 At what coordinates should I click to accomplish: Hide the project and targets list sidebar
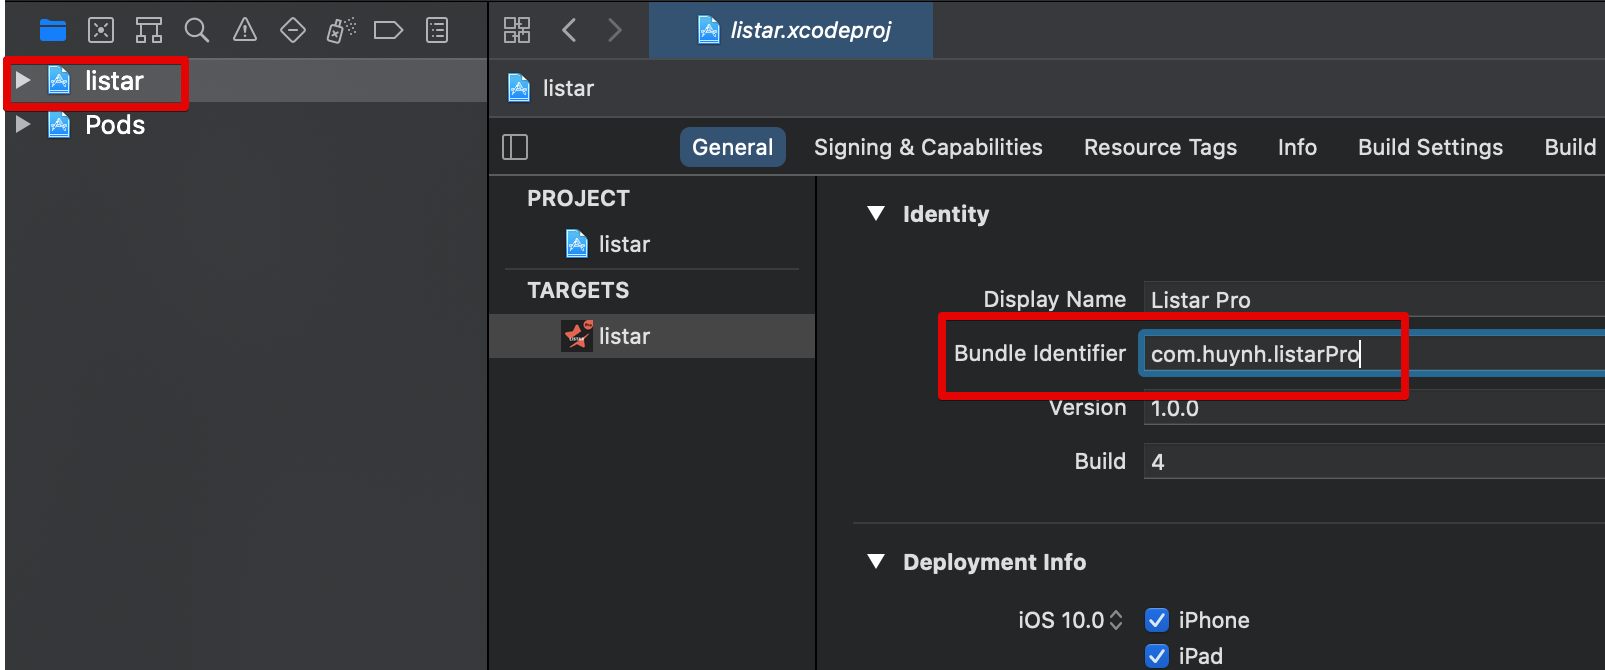(515, 147)
